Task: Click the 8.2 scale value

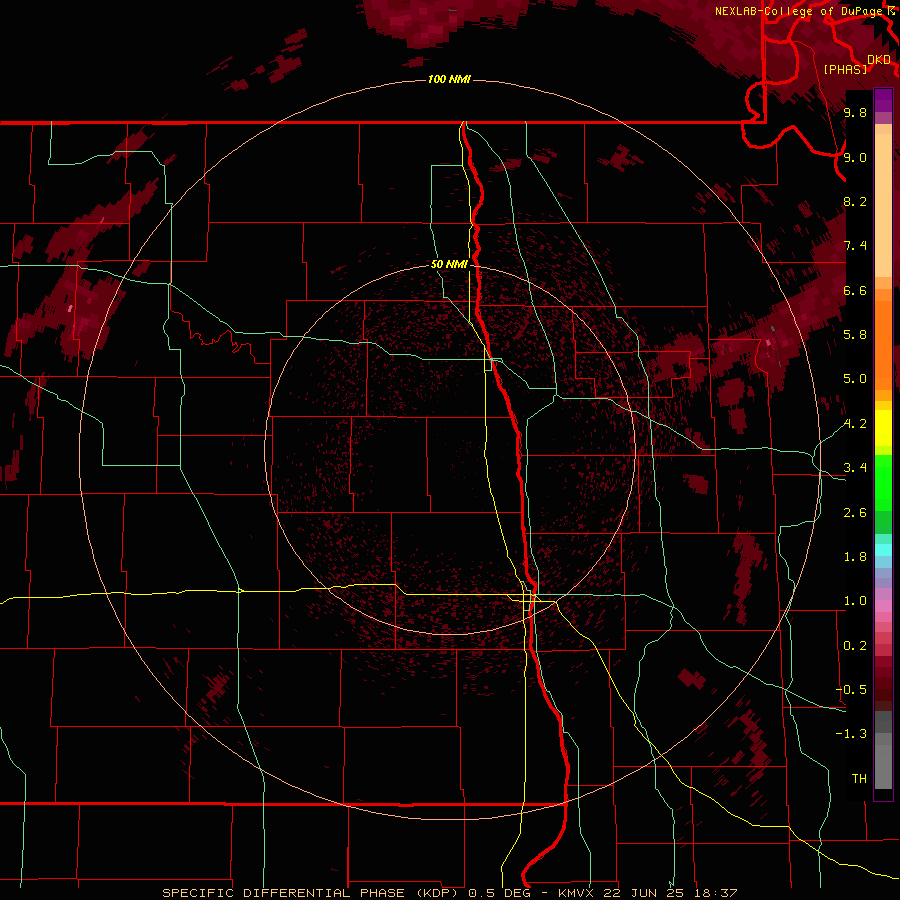Action: (x=855, y=201)
